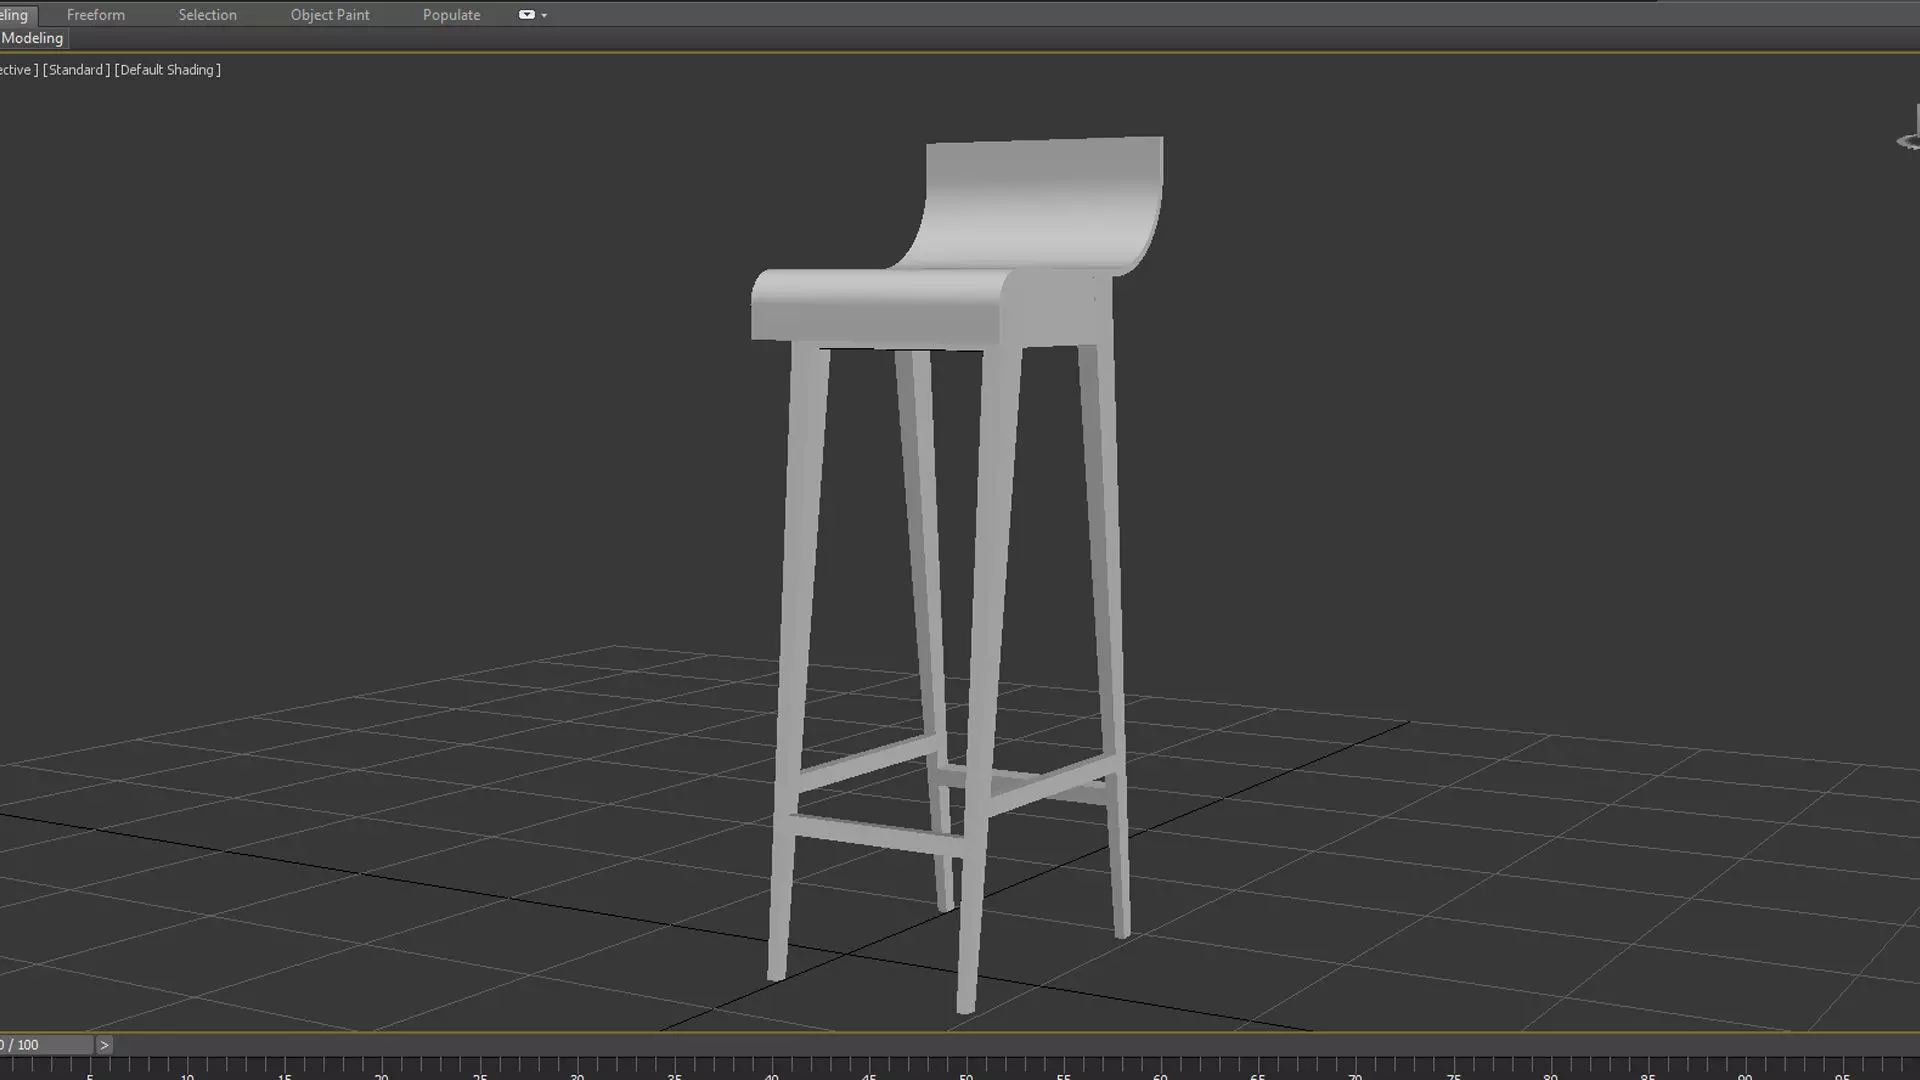This screenshot has width=1920, height=1080.
Task: Open the [Default Shading] viewport menu
Action: coord(167,70)
